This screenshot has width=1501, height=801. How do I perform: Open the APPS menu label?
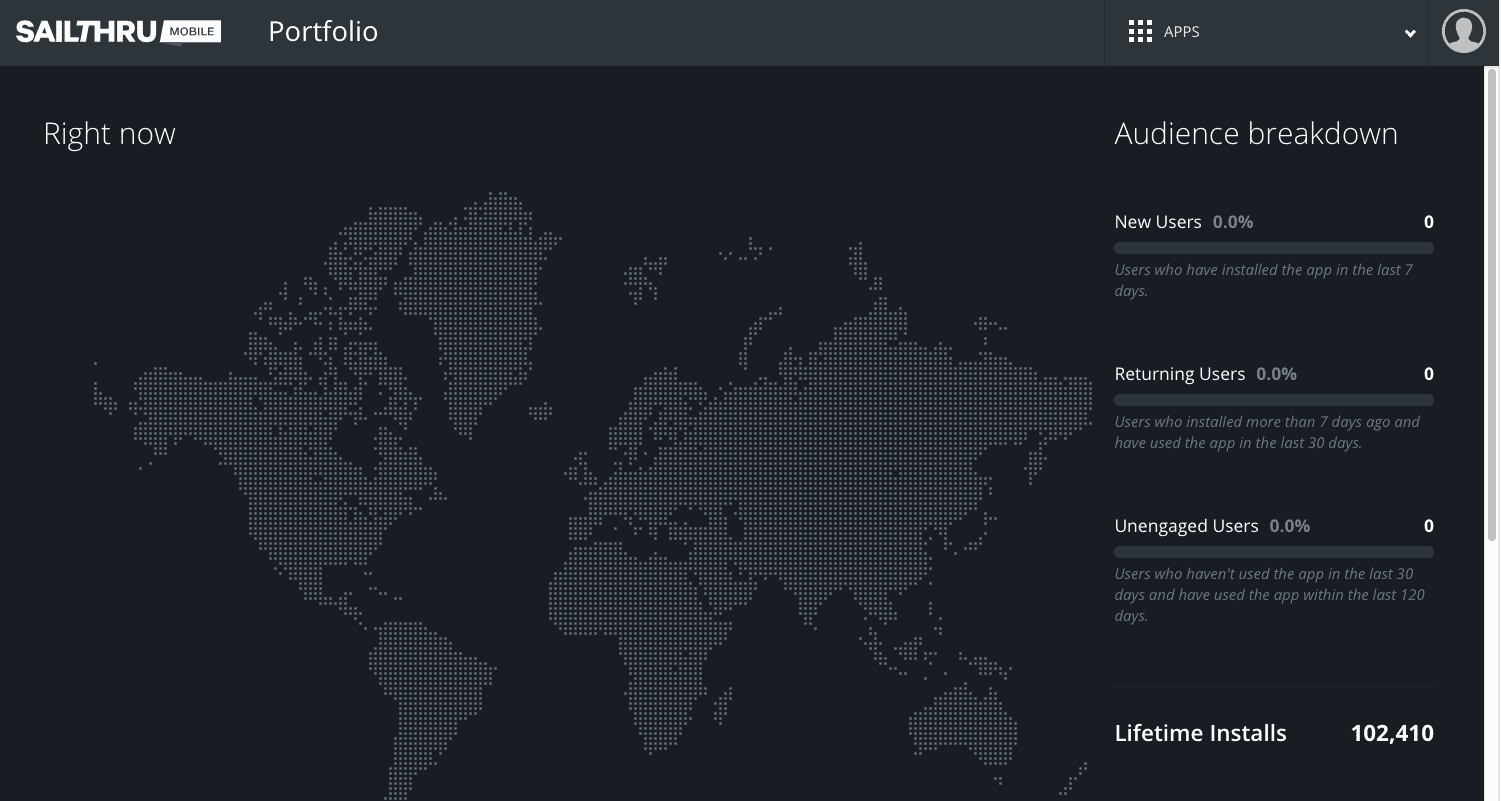coord(1181,32)
